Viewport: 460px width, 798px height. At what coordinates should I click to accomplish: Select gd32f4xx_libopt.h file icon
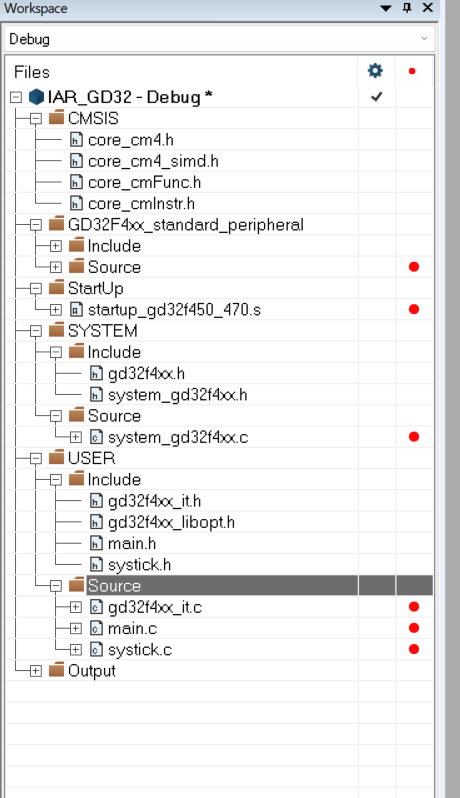coord(96,522)
